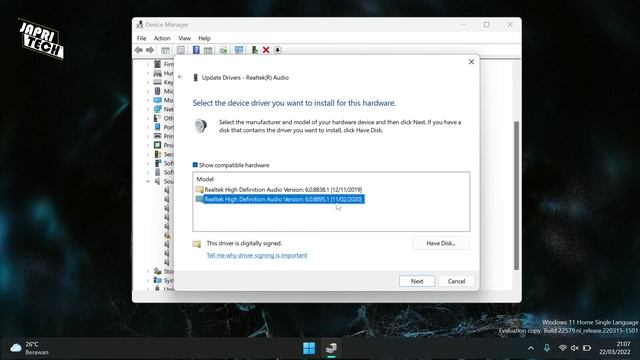Click the microphone tray icon

click(547, 348)
